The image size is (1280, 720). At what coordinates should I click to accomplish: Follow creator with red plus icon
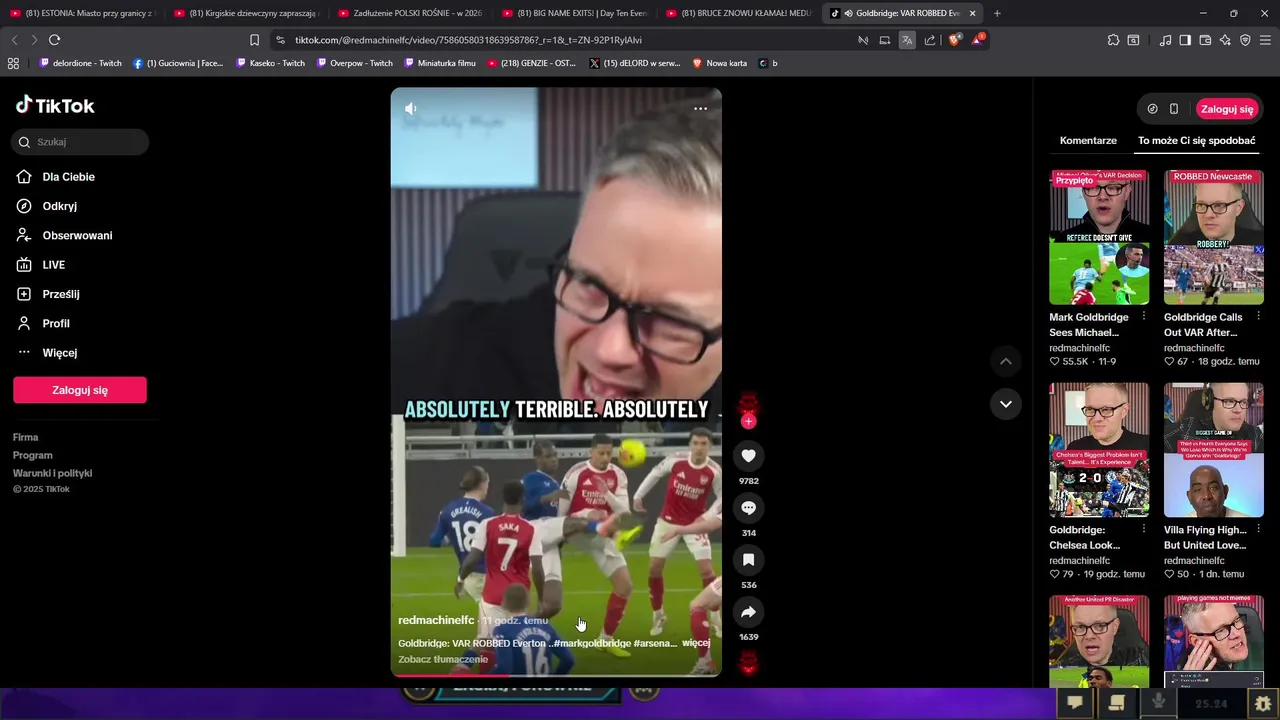(748, 421)
